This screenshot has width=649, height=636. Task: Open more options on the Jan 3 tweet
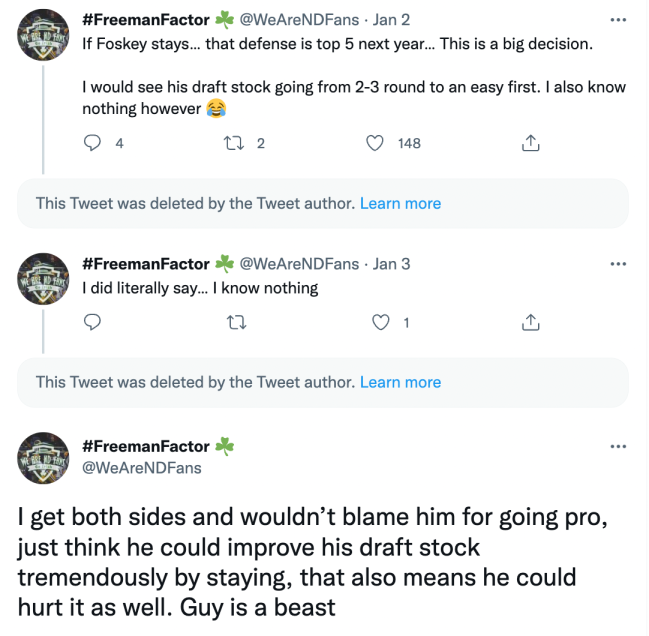pos(617,264)
